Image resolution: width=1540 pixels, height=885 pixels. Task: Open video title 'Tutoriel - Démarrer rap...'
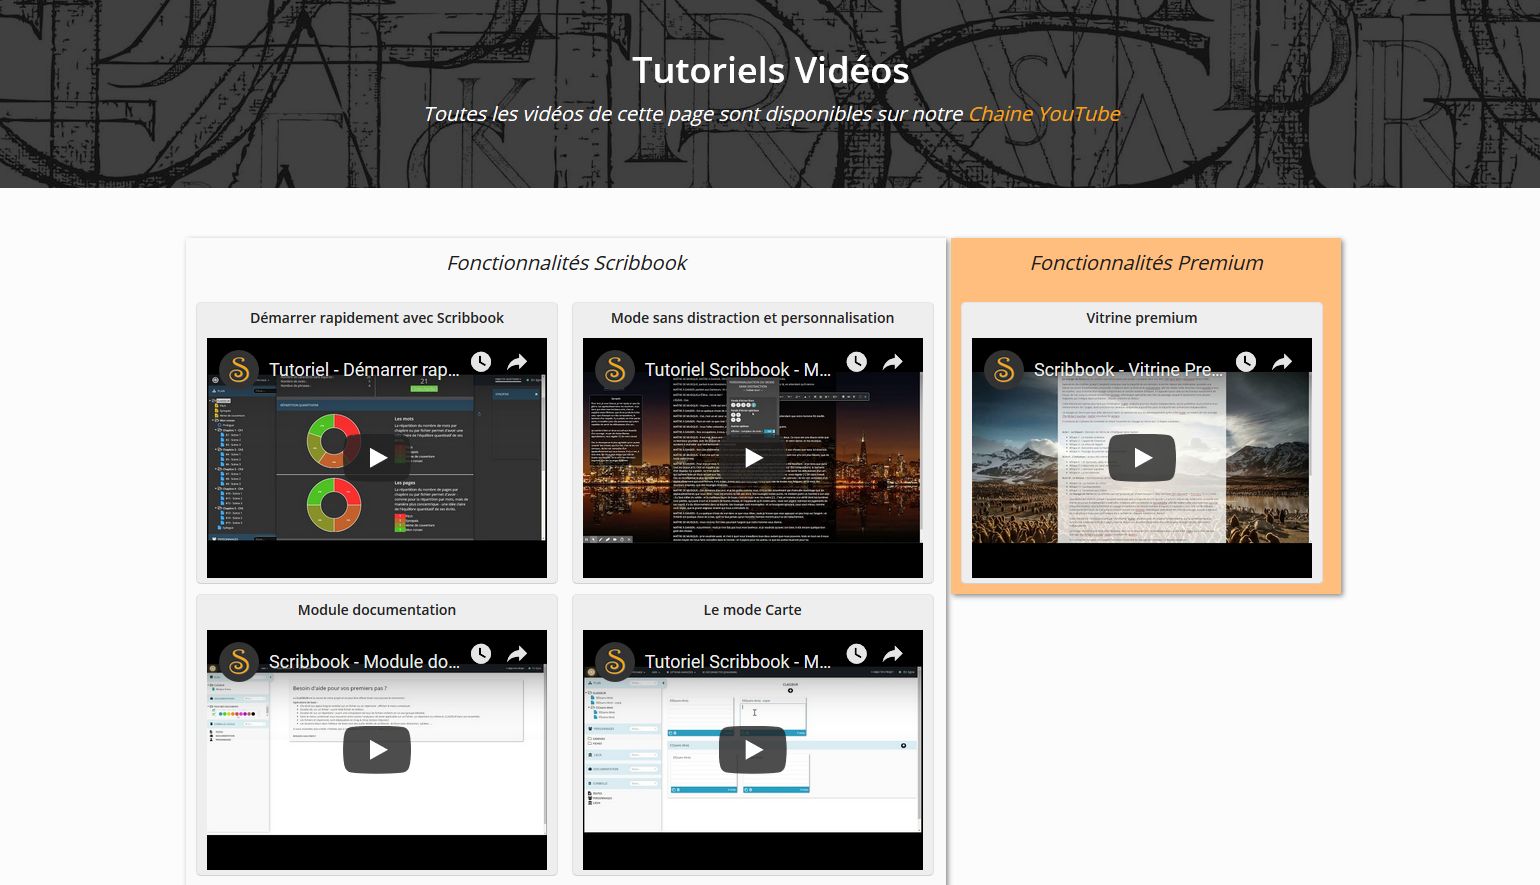pyautogui.click(x=364, y=370)
